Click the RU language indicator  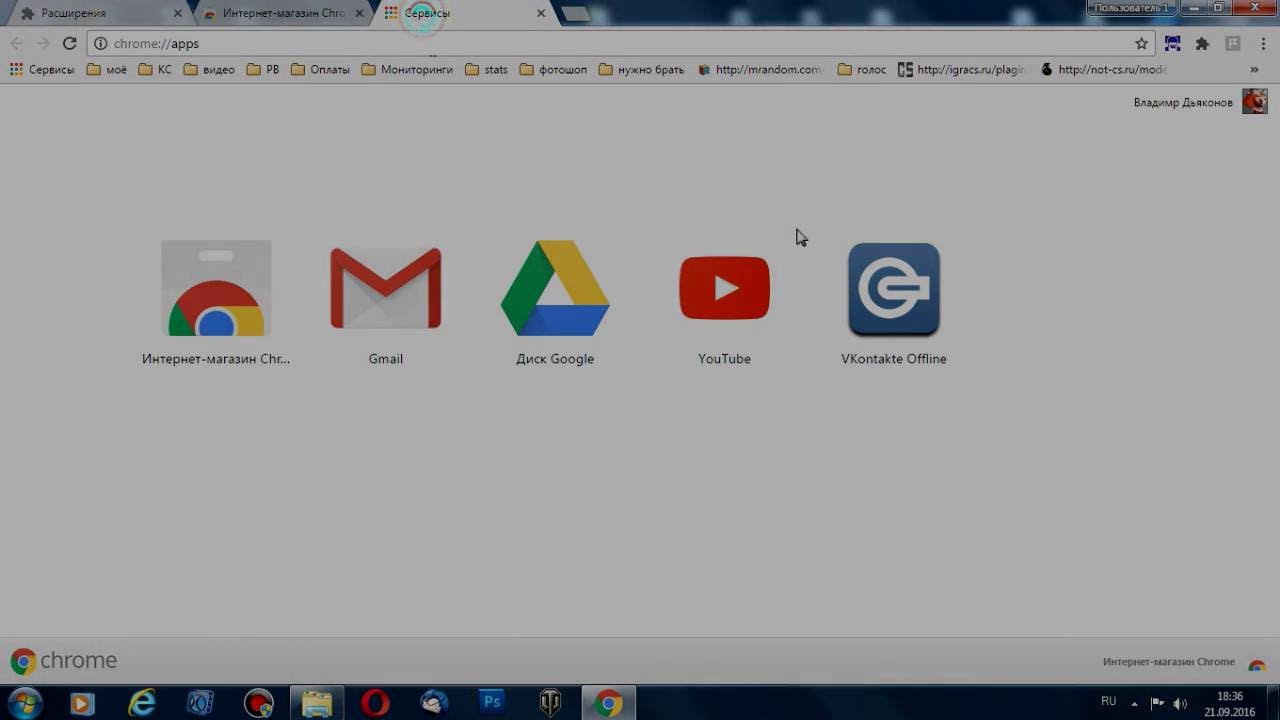1108,701
